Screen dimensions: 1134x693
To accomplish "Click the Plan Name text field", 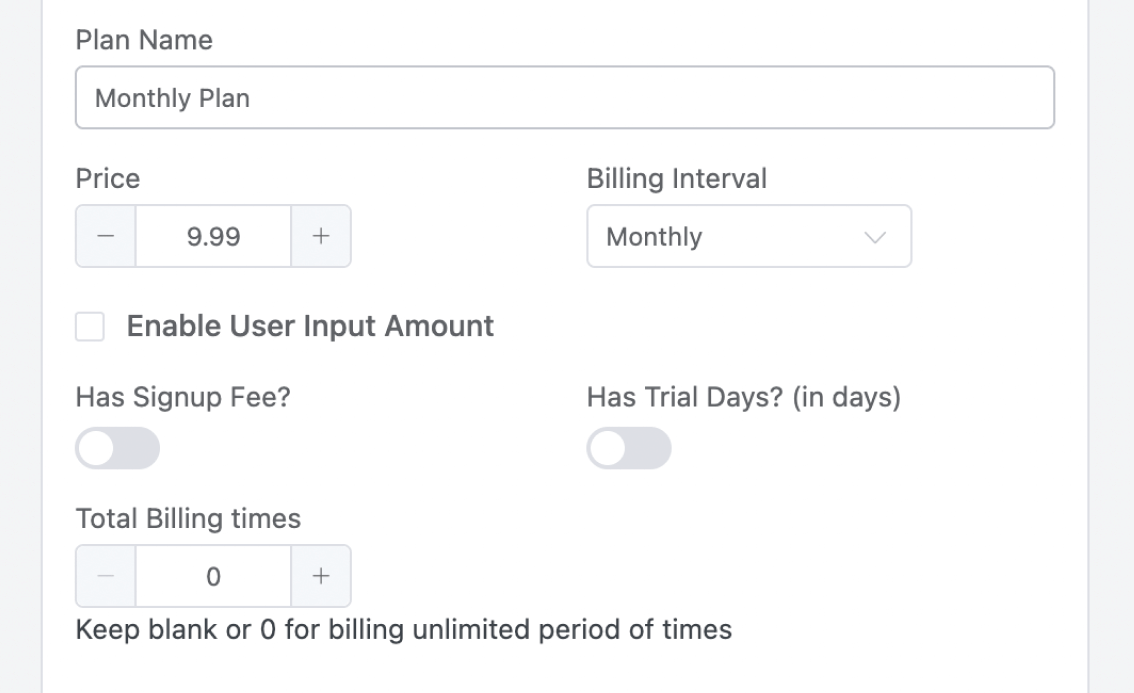I will click(564, 98).
